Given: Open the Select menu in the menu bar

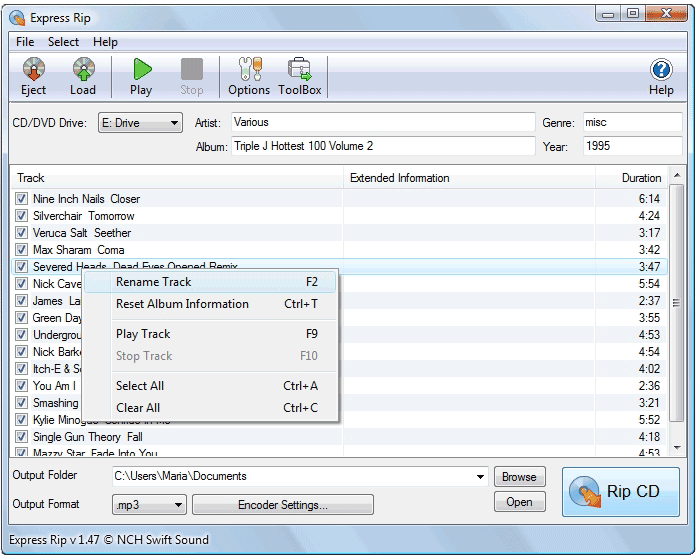Looking at the screenshot, I should tap(63, 42).
